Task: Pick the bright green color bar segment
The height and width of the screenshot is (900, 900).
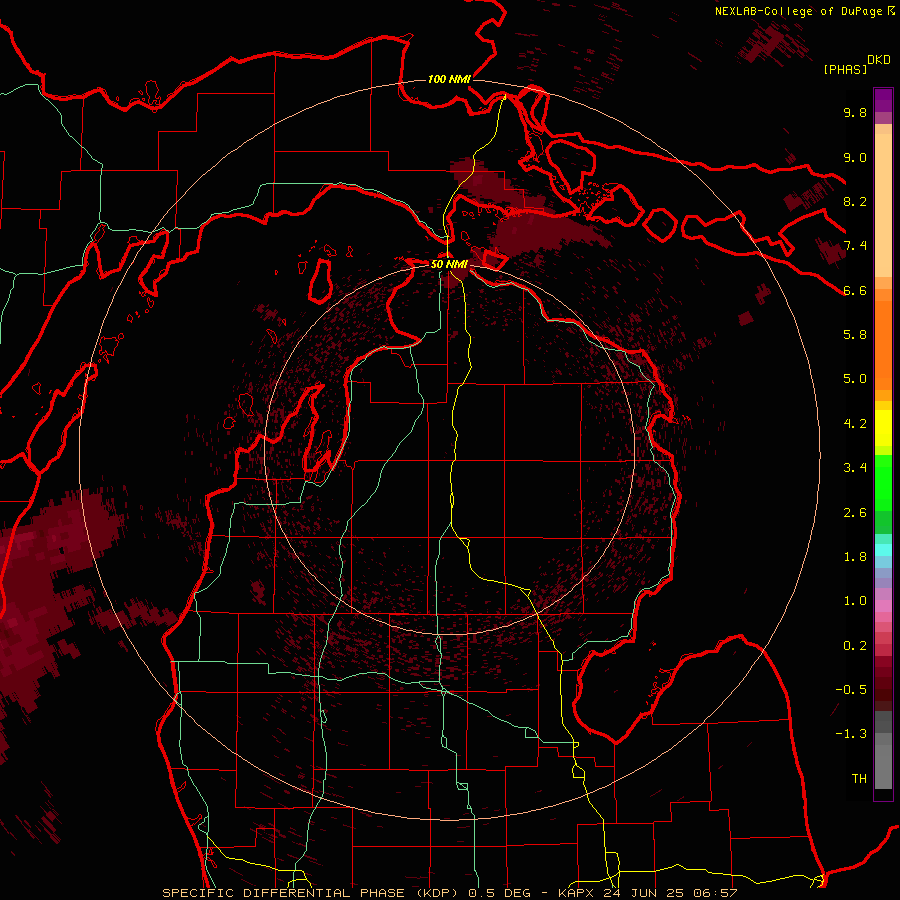Action: point(883,482)
